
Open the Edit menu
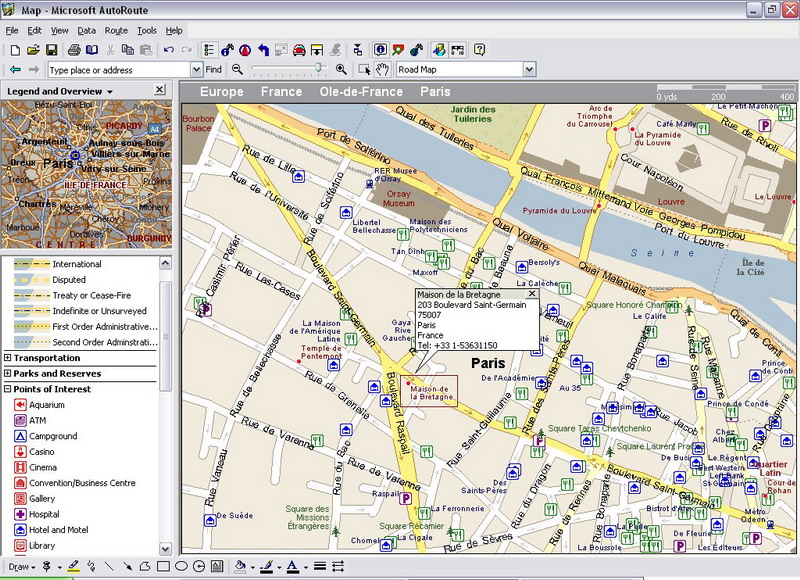[35, 31]
